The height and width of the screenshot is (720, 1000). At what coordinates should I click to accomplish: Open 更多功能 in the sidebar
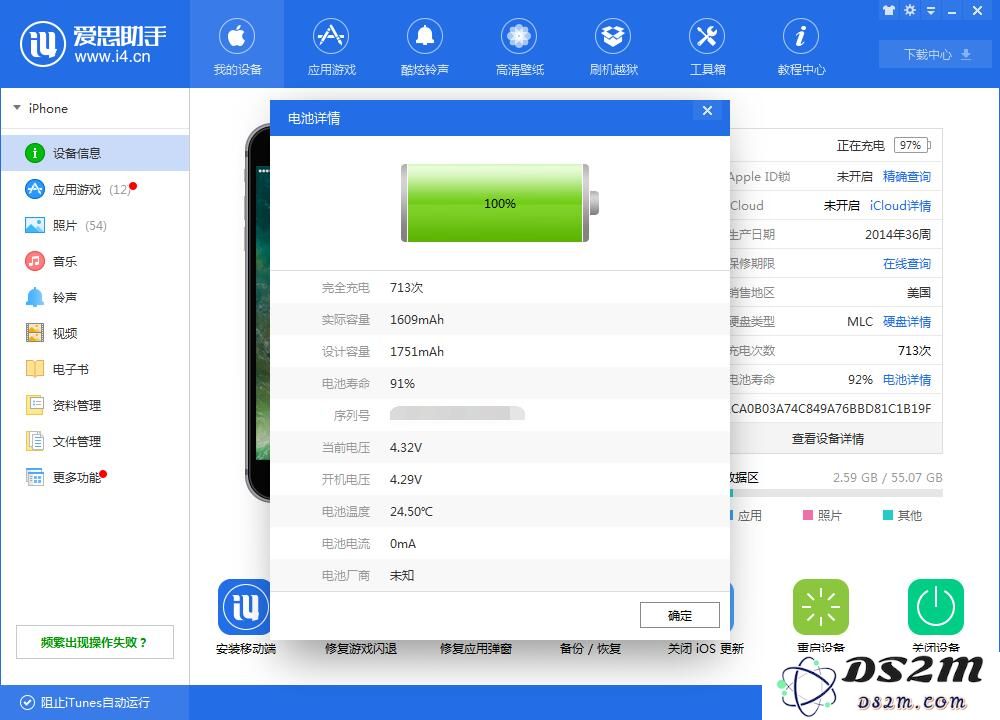click(x=95, y=478)
